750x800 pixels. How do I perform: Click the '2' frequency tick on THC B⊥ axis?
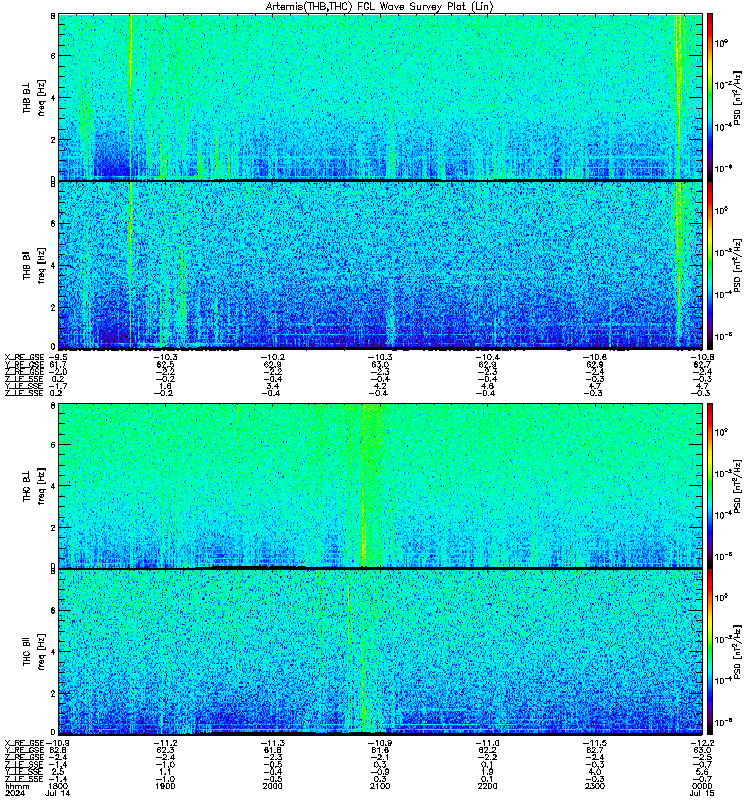tap(53, 528)
